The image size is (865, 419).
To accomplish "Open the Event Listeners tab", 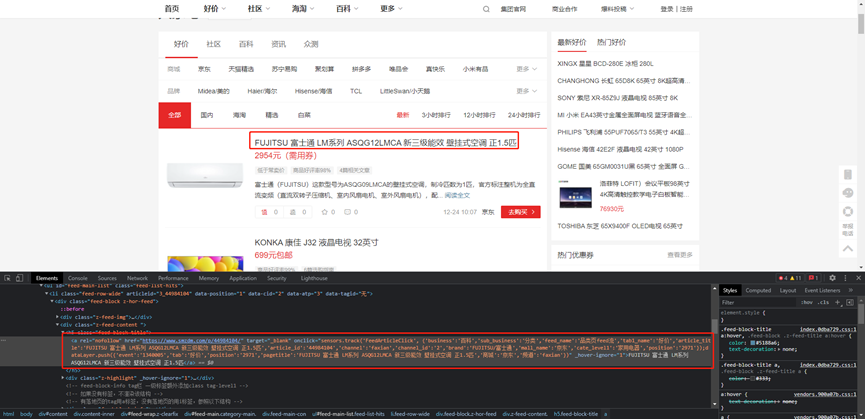I will [x=822, y=291].
